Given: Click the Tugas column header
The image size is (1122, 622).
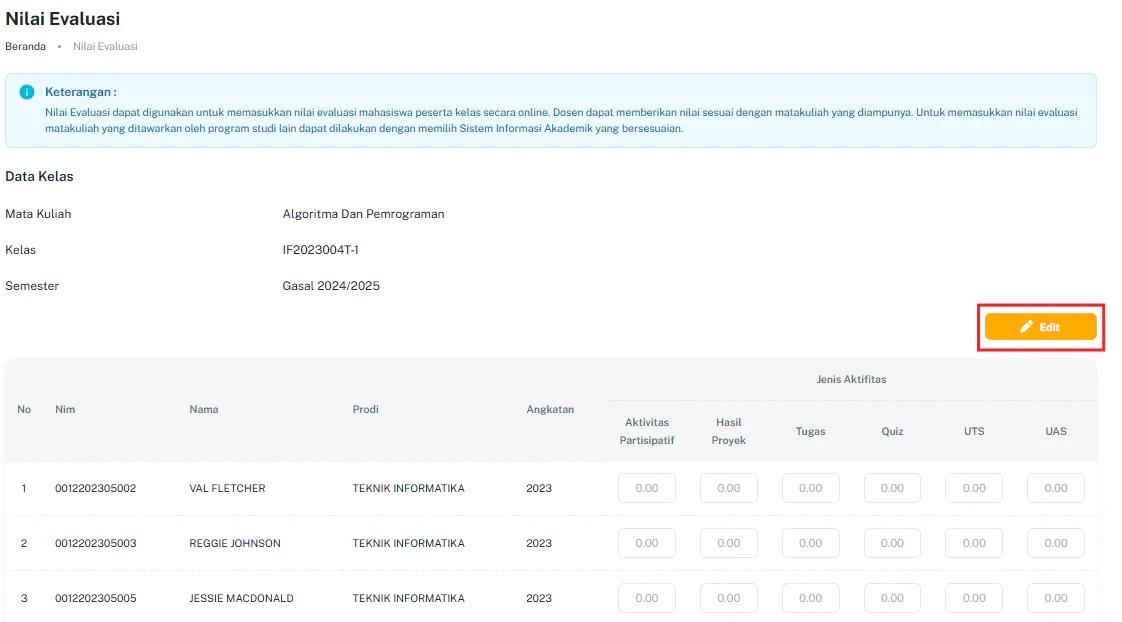Looking at the screenshot, I should tap(811, 431).
